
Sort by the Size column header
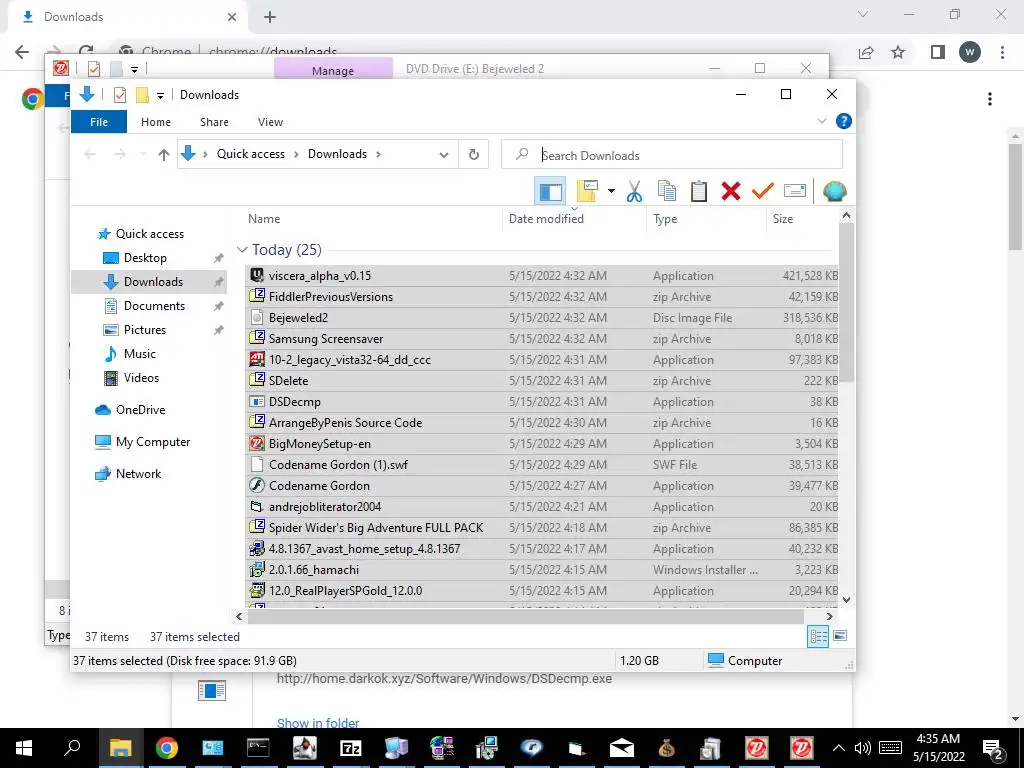click(x=802, y=219)
